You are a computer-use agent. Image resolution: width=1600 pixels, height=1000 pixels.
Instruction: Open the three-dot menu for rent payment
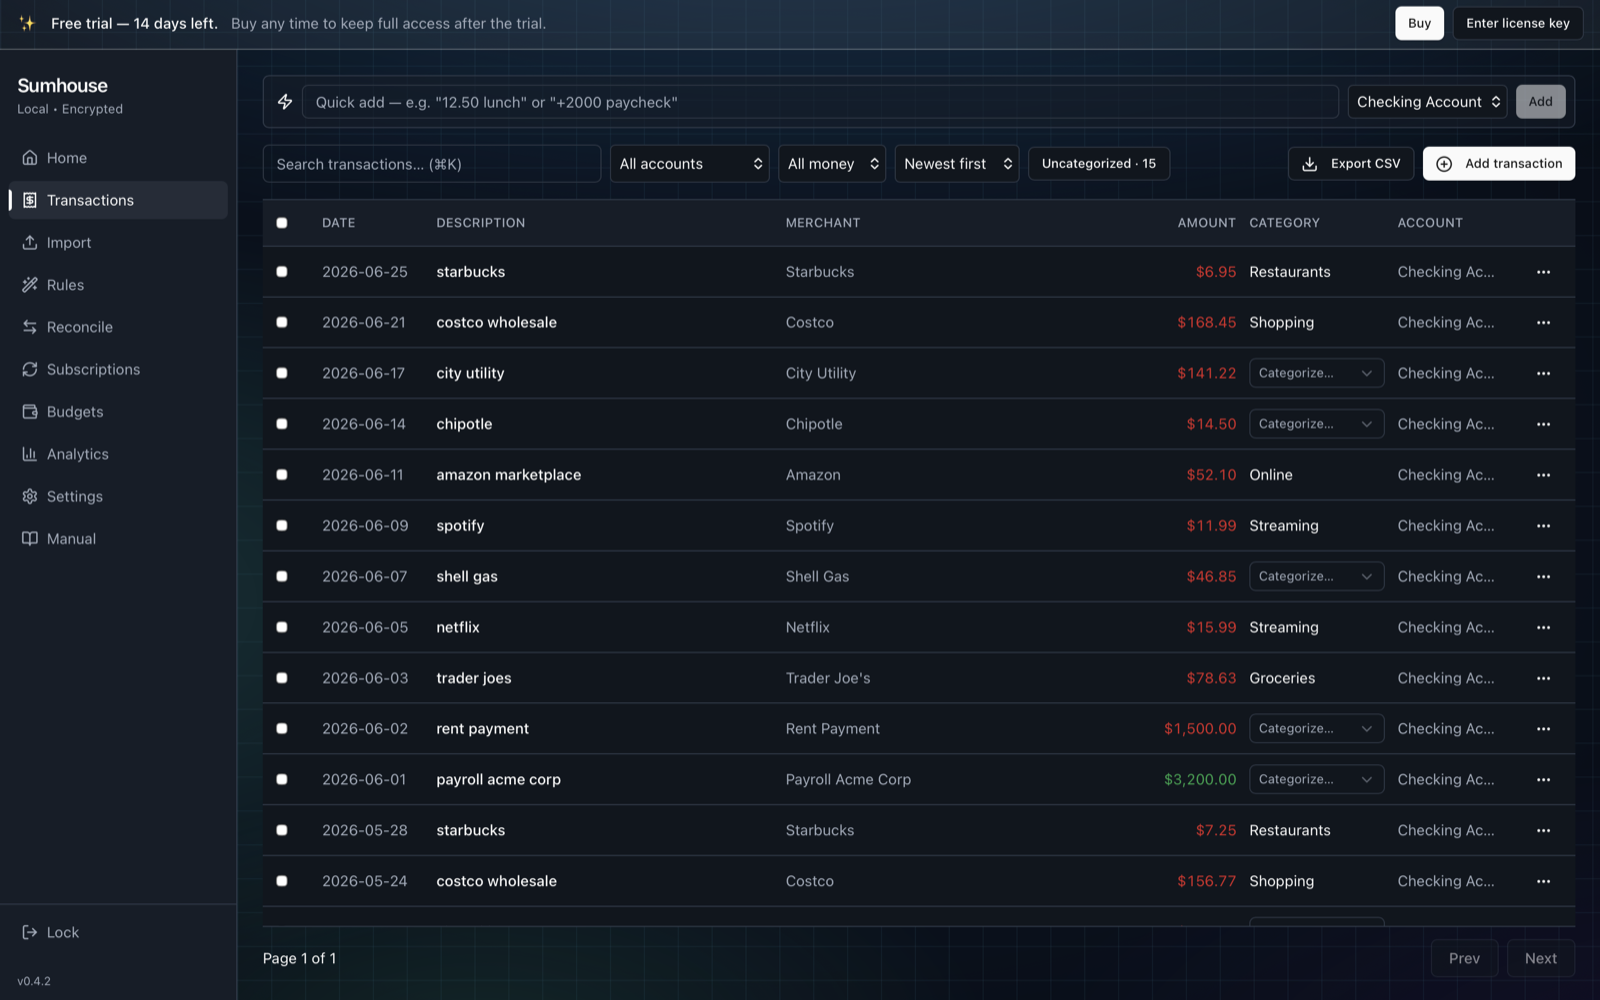pyautogui.click(x=1543, y=729)
